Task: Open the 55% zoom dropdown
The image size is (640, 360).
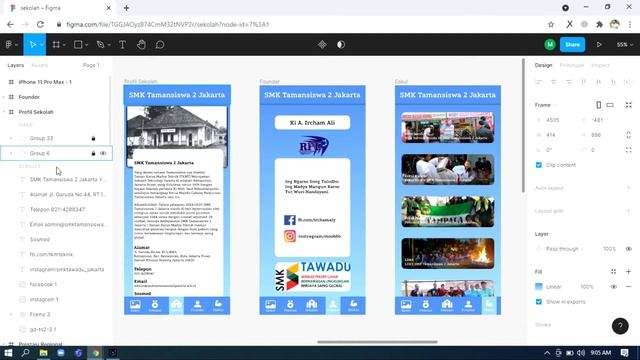Action: pos(624,44)
